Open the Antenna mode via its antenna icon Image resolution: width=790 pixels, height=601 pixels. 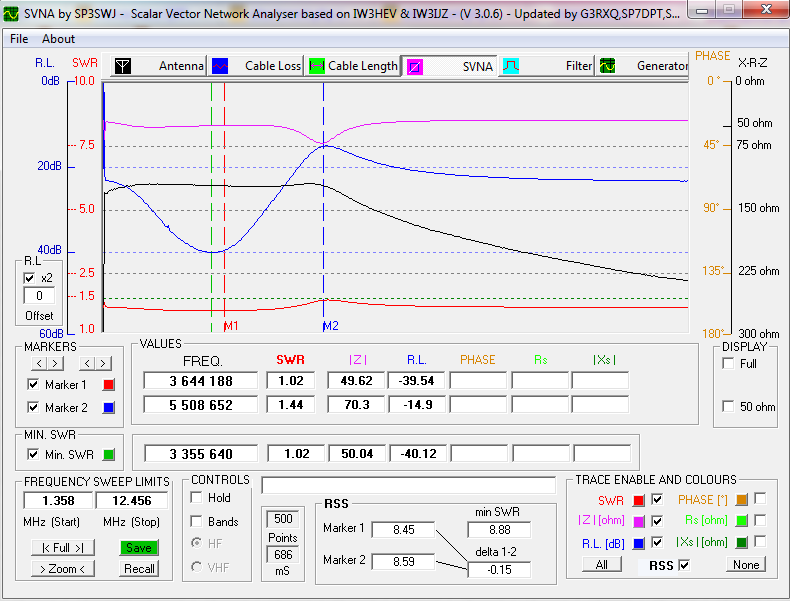pos(122,66)
